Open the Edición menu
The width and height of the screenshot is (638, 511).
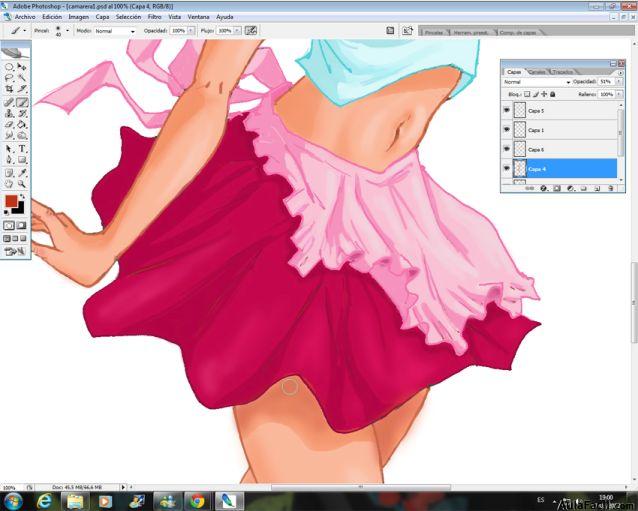click(x=52, y=17)
